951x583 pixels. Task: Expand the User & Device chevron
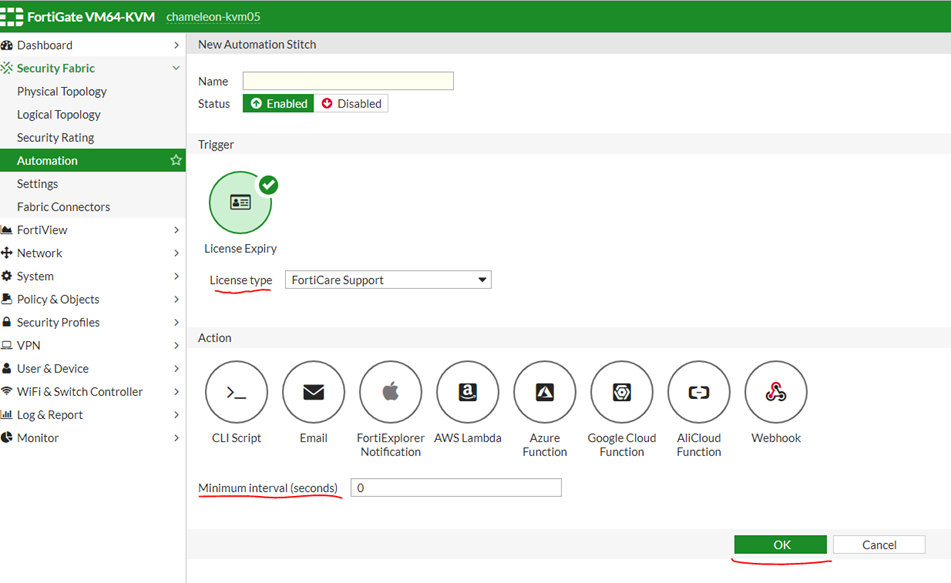[x=176, y=368]
